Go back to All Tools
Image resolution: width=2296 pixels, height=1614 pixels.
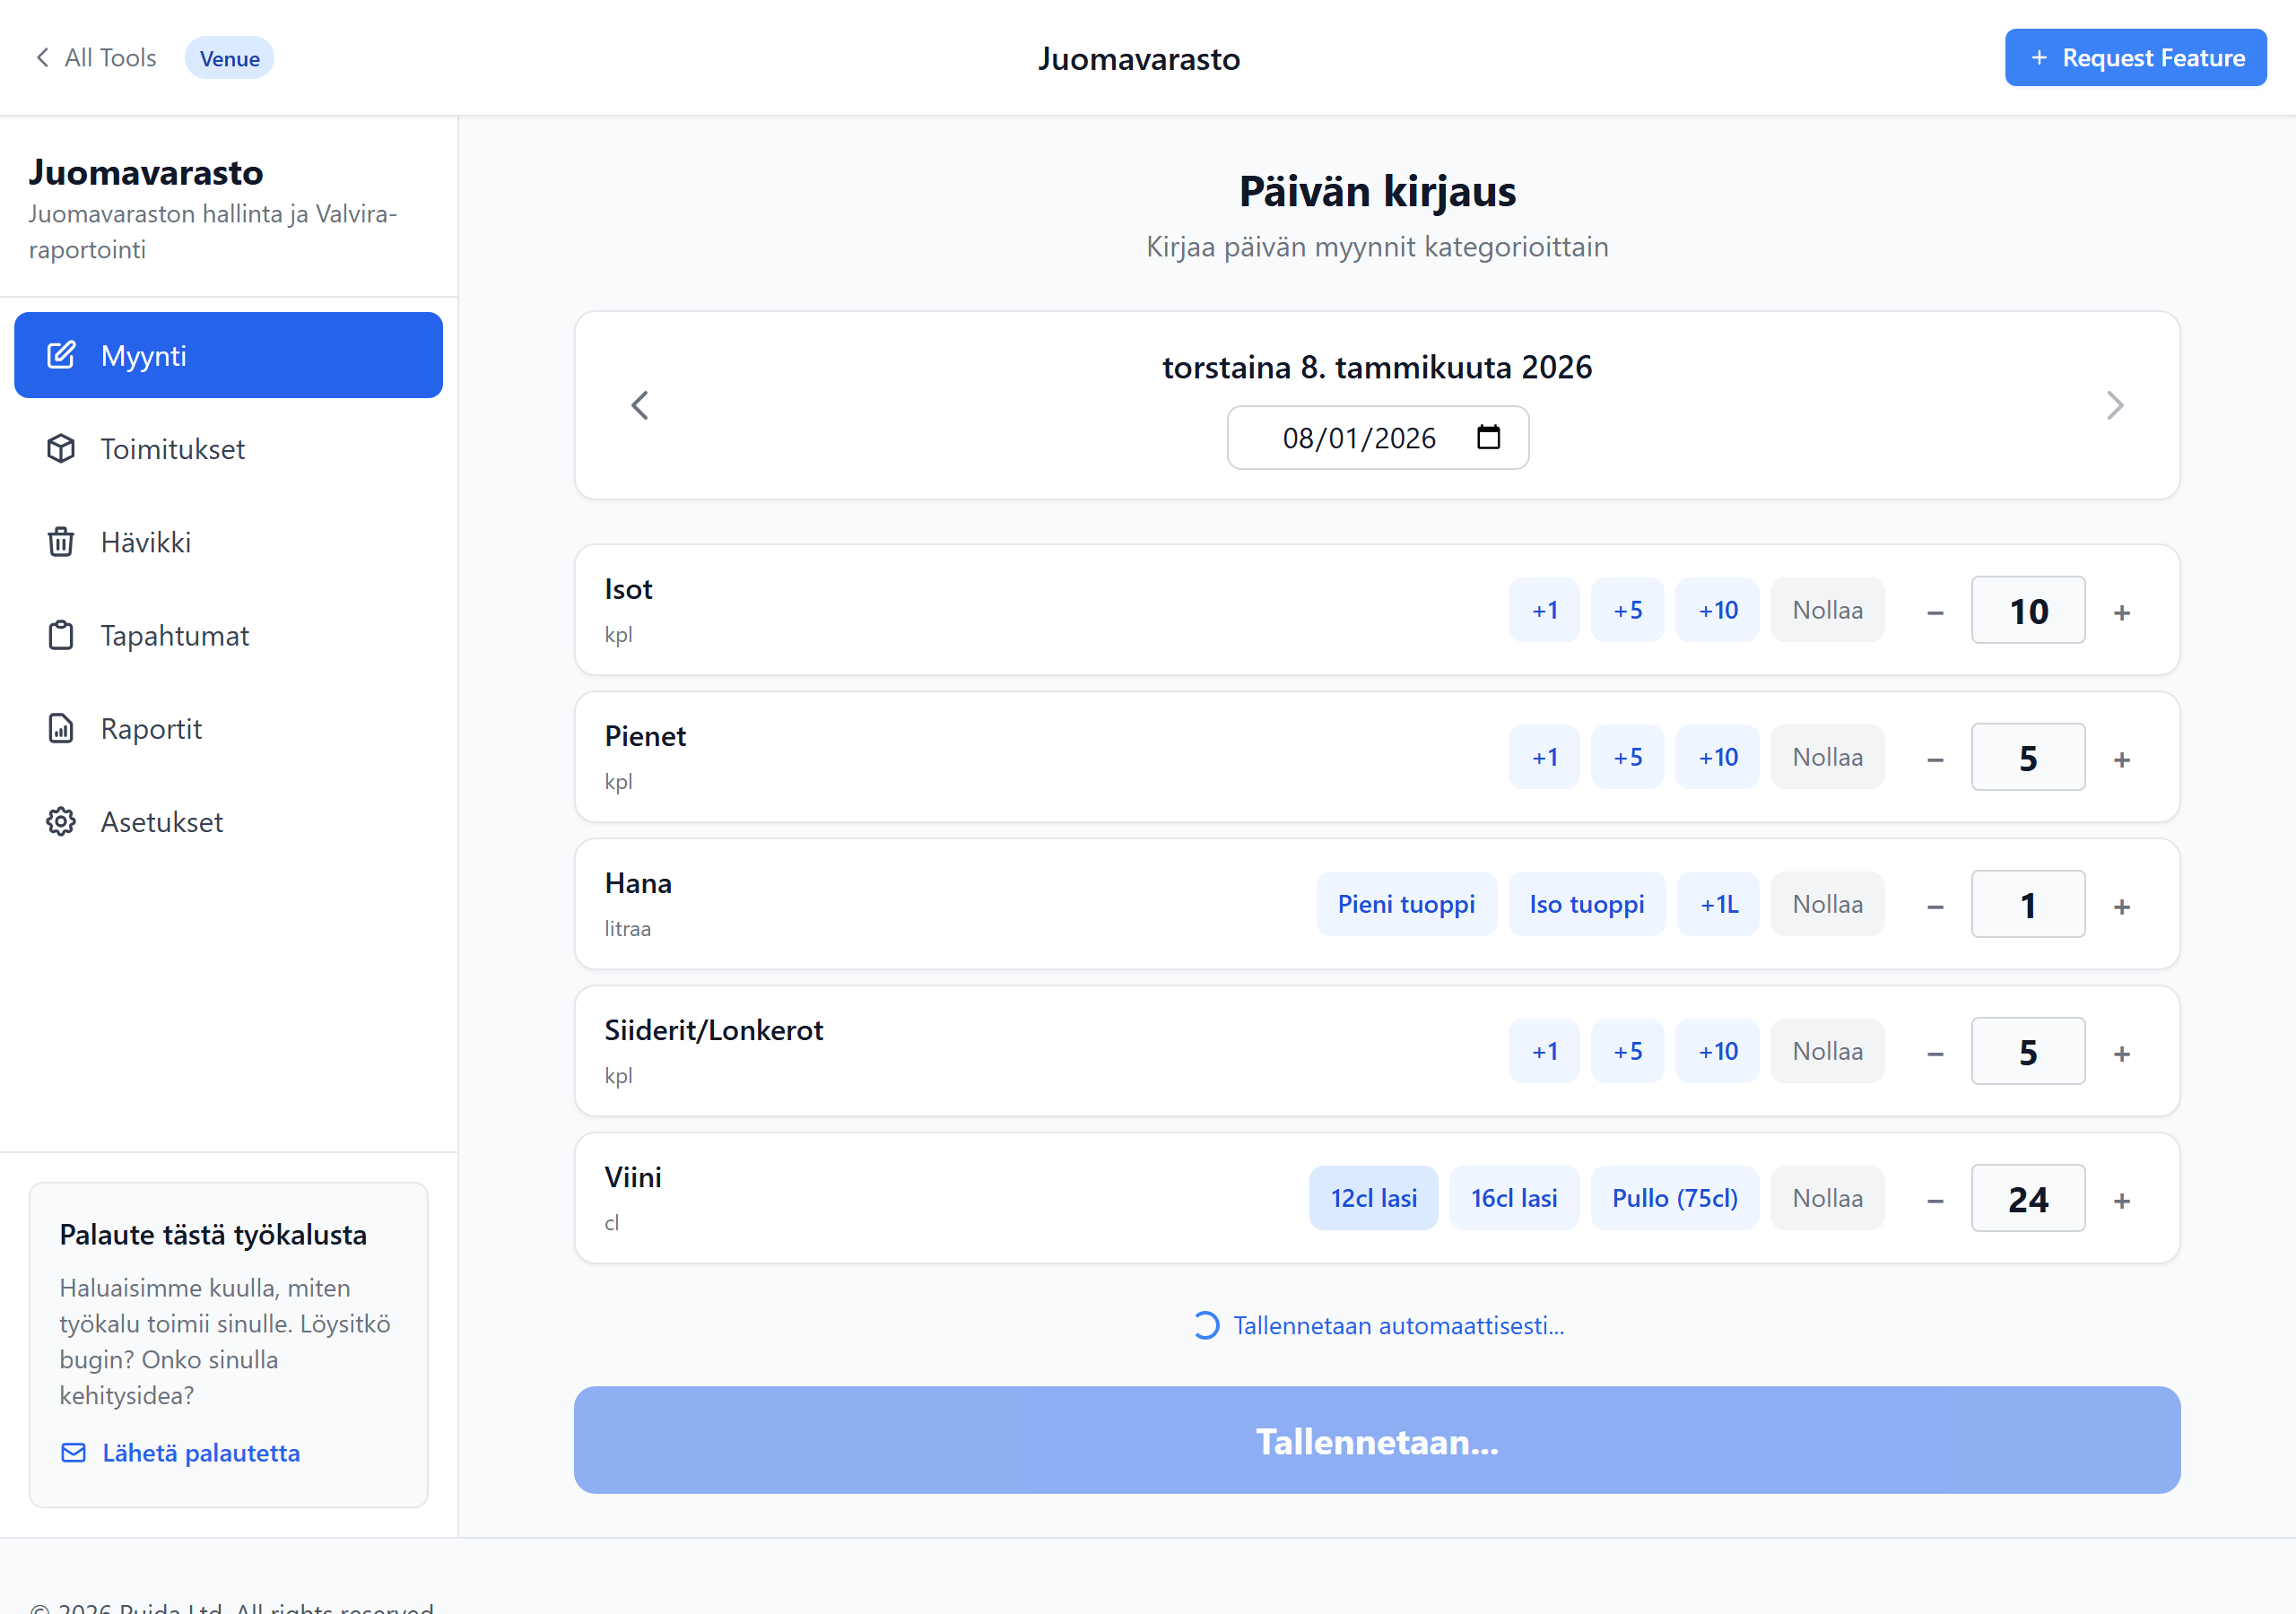(x=96, y=58)
